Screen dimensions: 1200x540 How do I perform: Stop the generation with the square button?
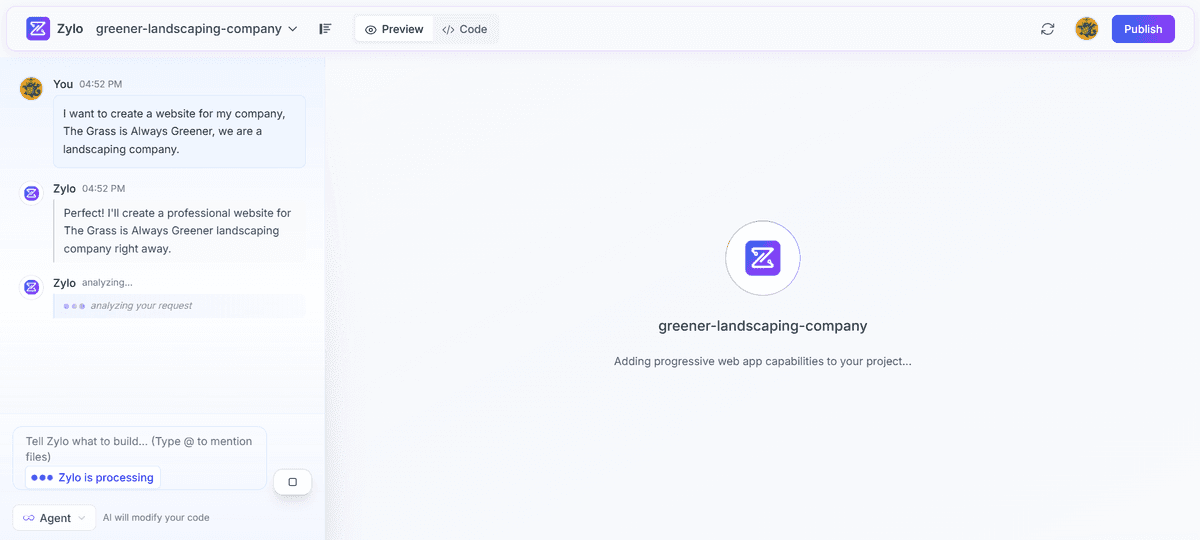[x=292, y=482]
